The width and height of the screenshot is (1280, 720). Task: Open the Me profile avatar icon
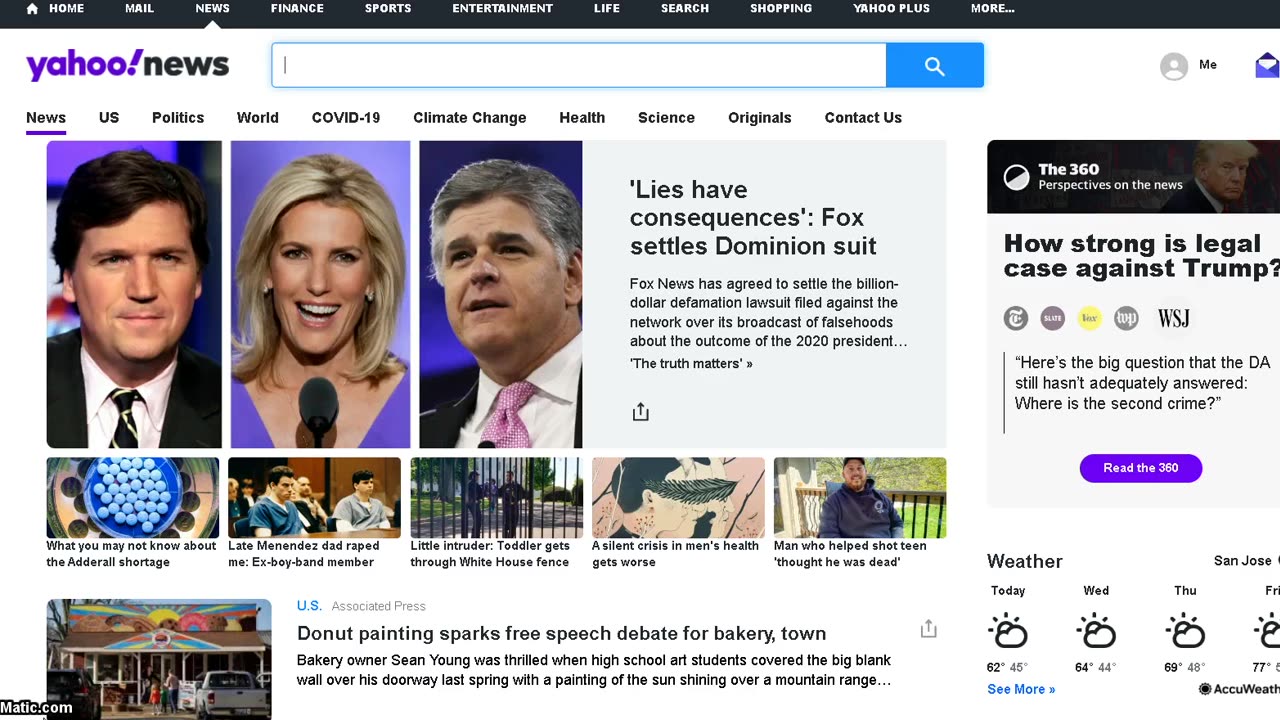click(x=1174, y=66)
